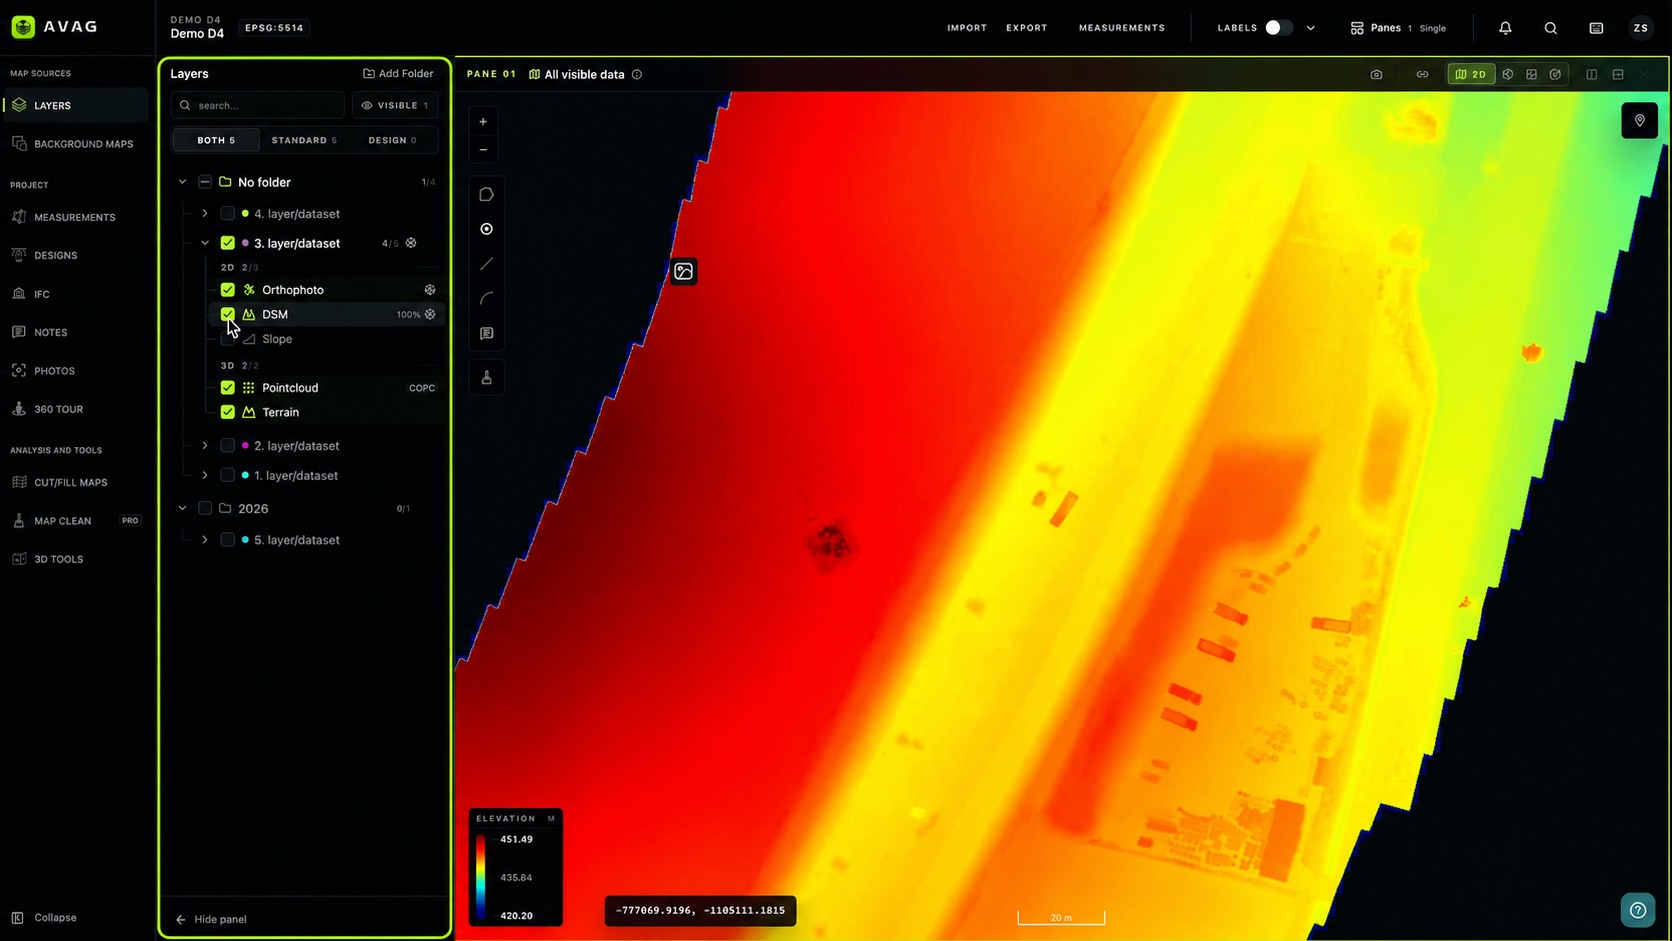This screenshot has width=1672, height=941.
Task: Open the help question mark button
Action: coord(1638,910)
